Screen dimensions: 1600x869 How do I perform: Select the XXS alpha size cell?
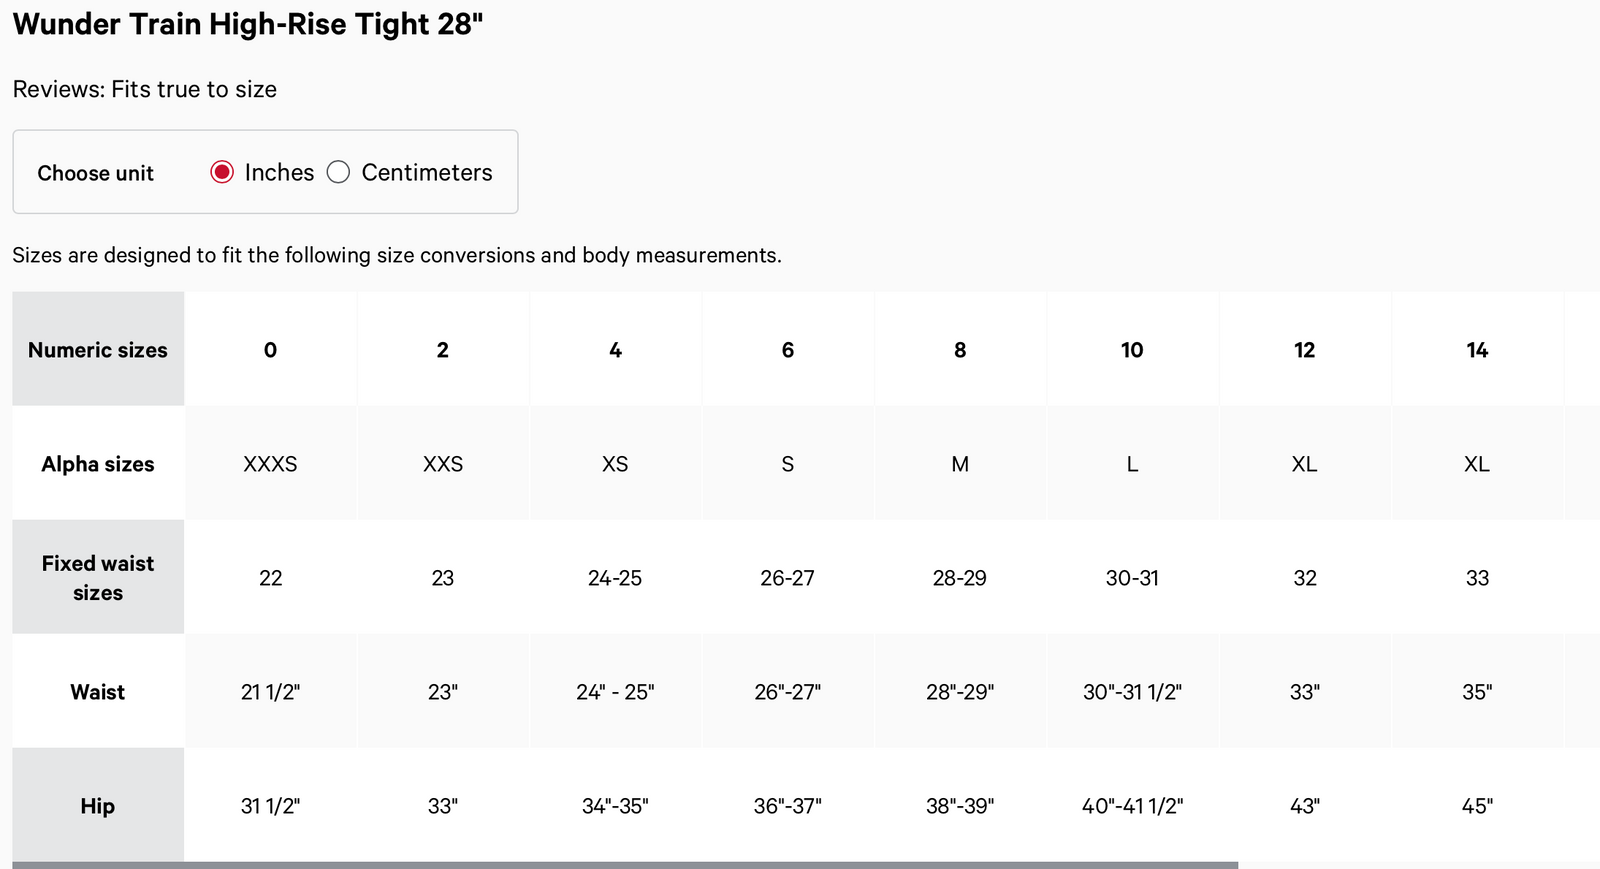click(x=443, y=464)
